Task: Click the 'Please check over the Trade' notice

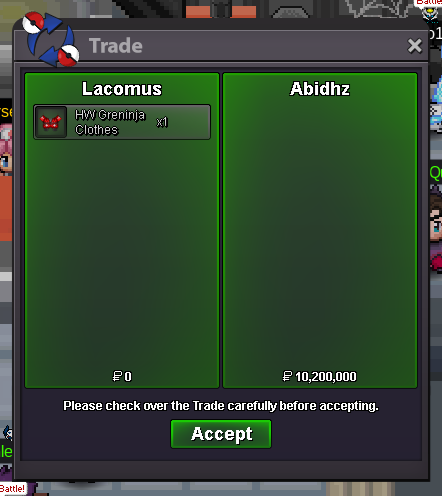Action: 221,406
